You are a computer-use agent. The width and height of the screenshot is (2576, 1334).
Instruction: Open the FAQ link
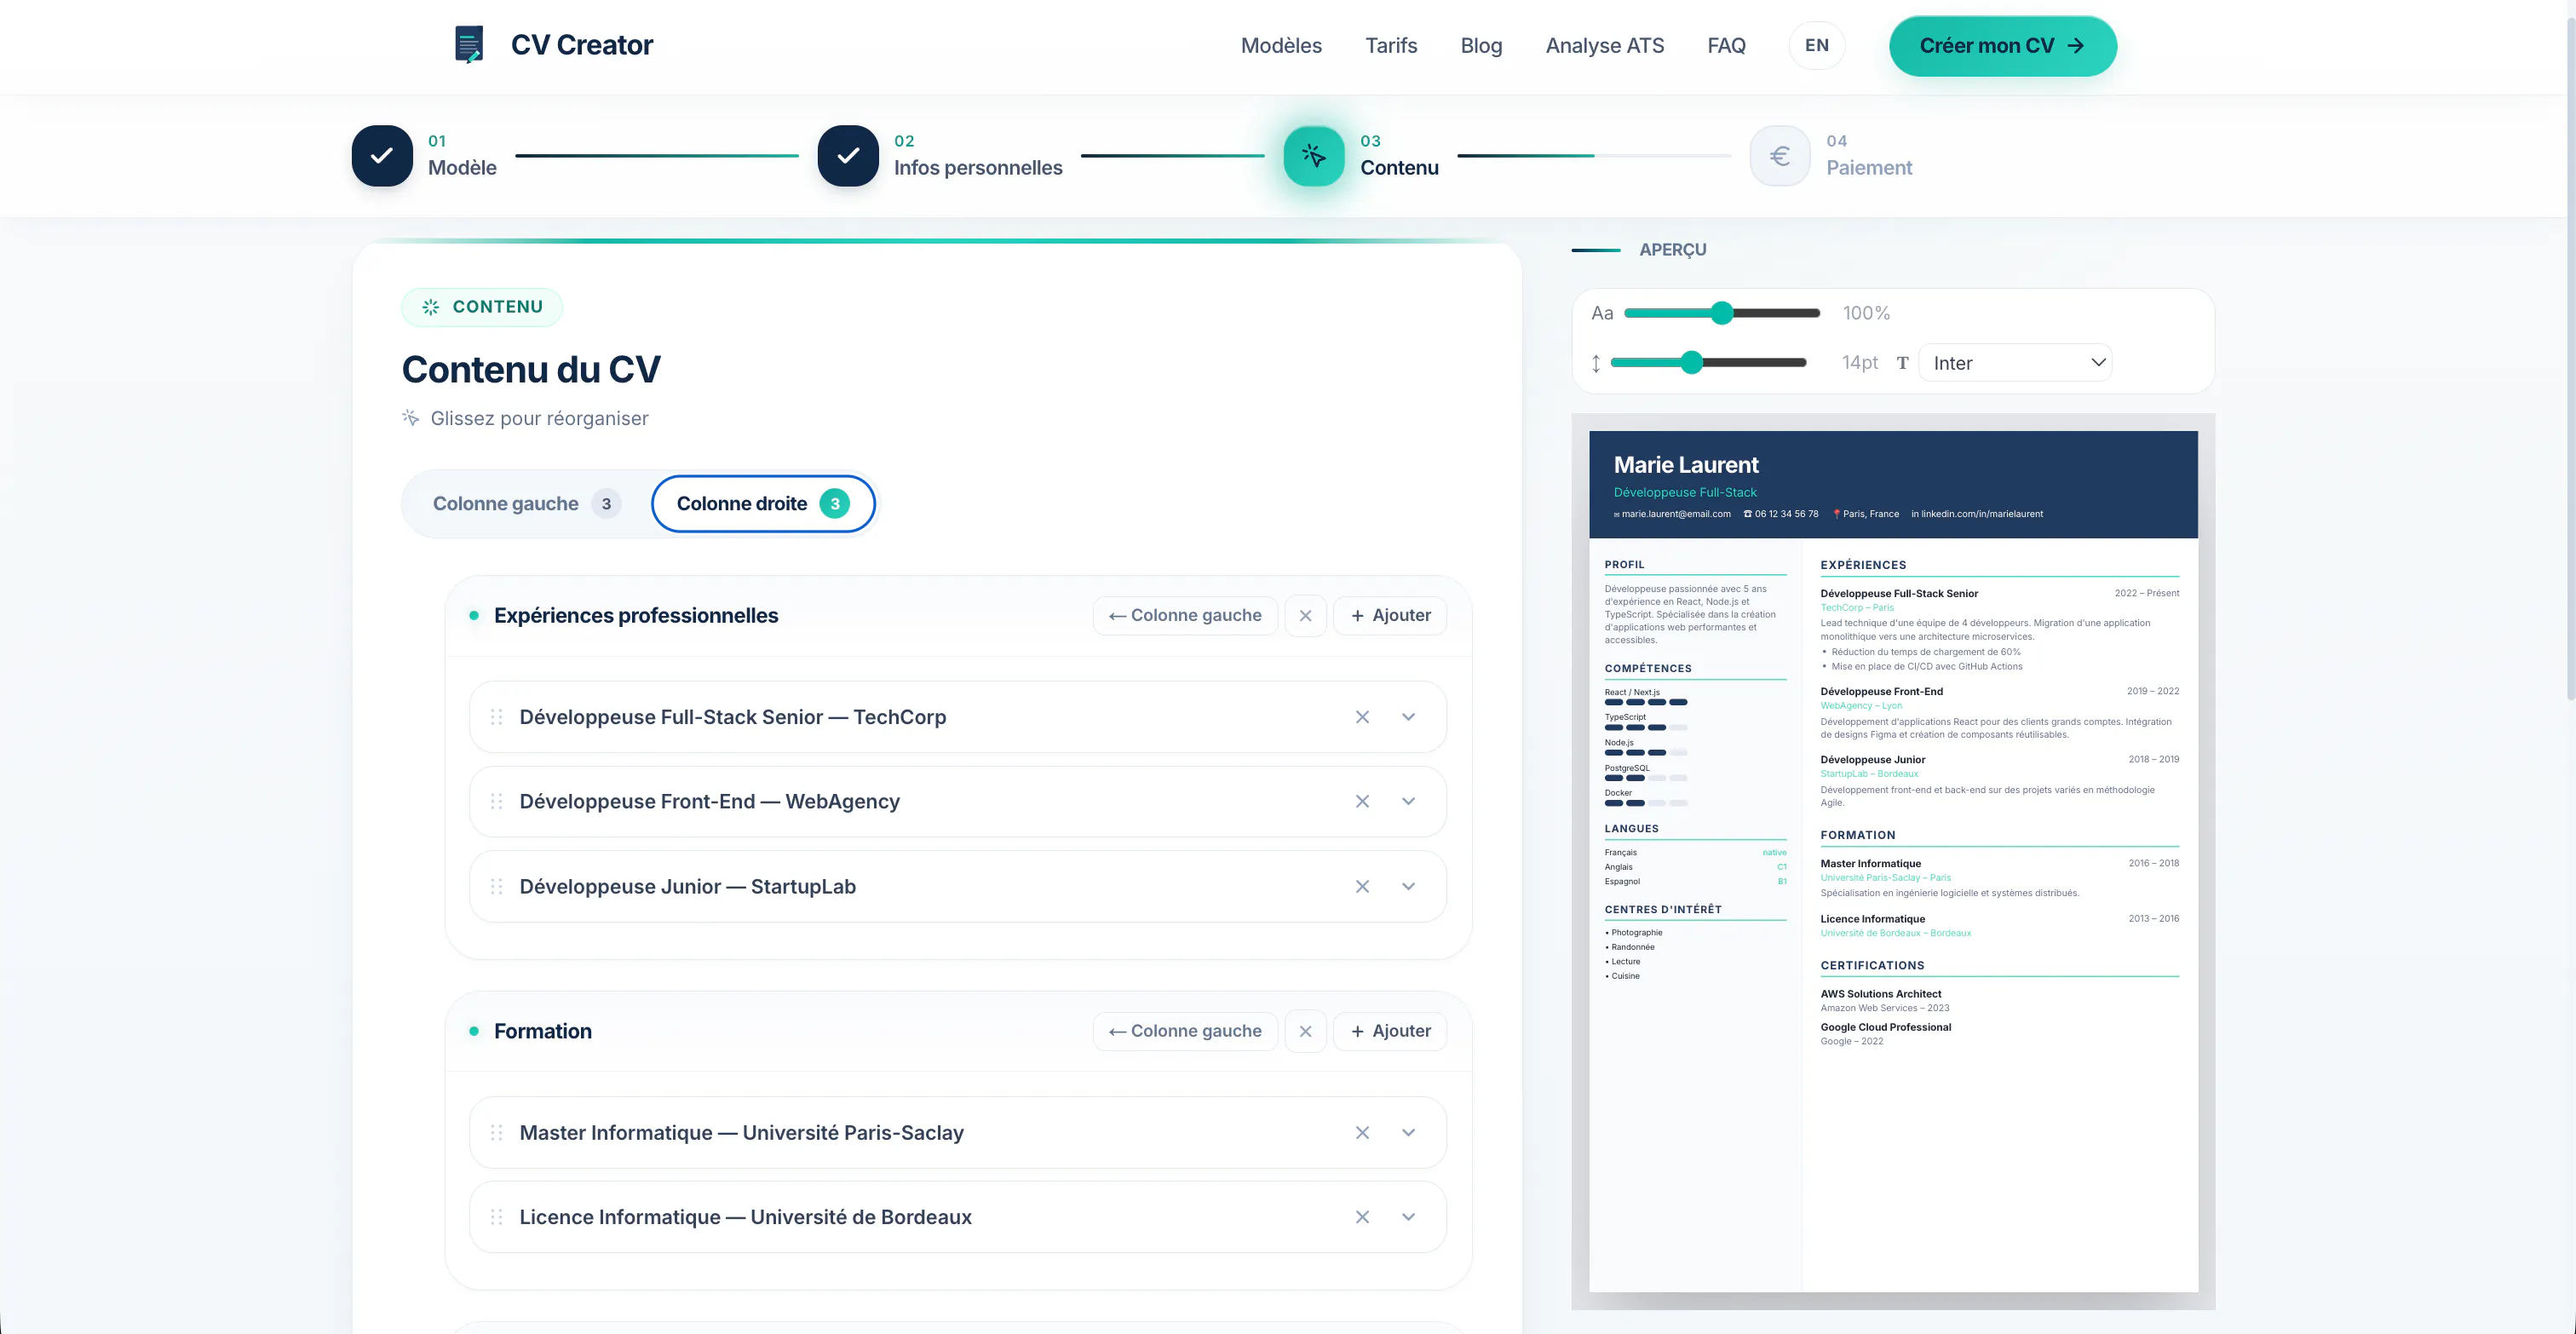(x=1726, y=46)
